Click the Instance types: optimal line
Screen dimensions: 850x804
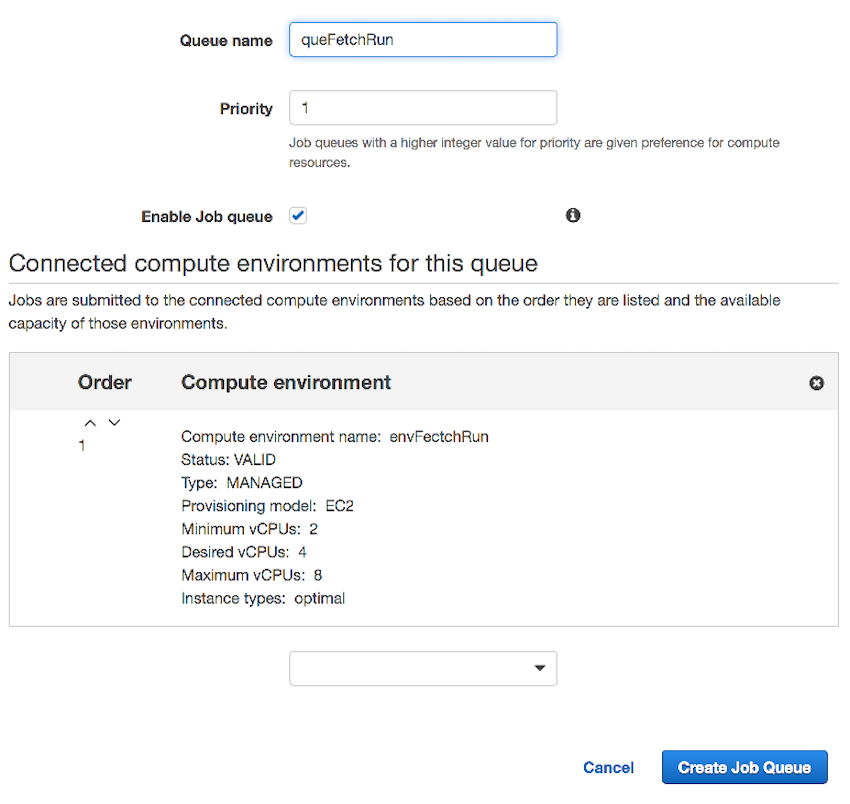[263, 599]
